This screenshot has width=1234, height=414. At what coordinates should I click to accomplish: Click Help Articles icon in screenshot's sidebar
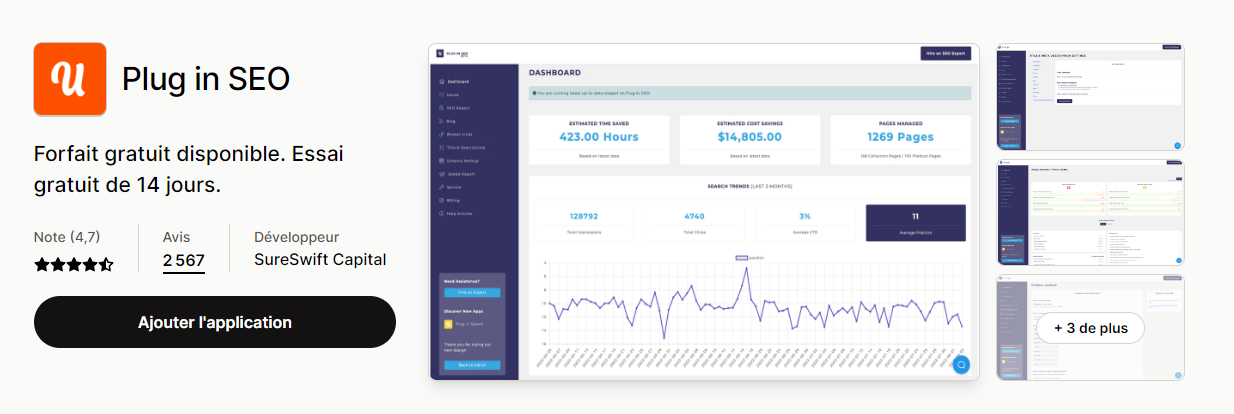coord(441,213)
